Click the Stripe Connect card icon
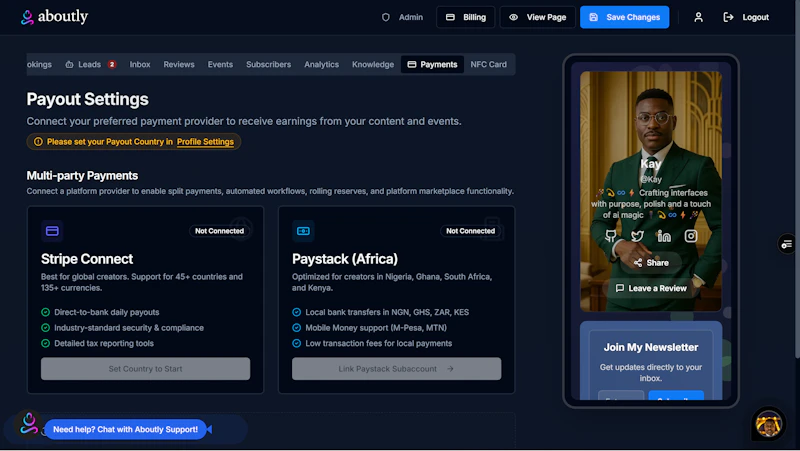Screen dimensions: 800x451 [x=52, y=231]
